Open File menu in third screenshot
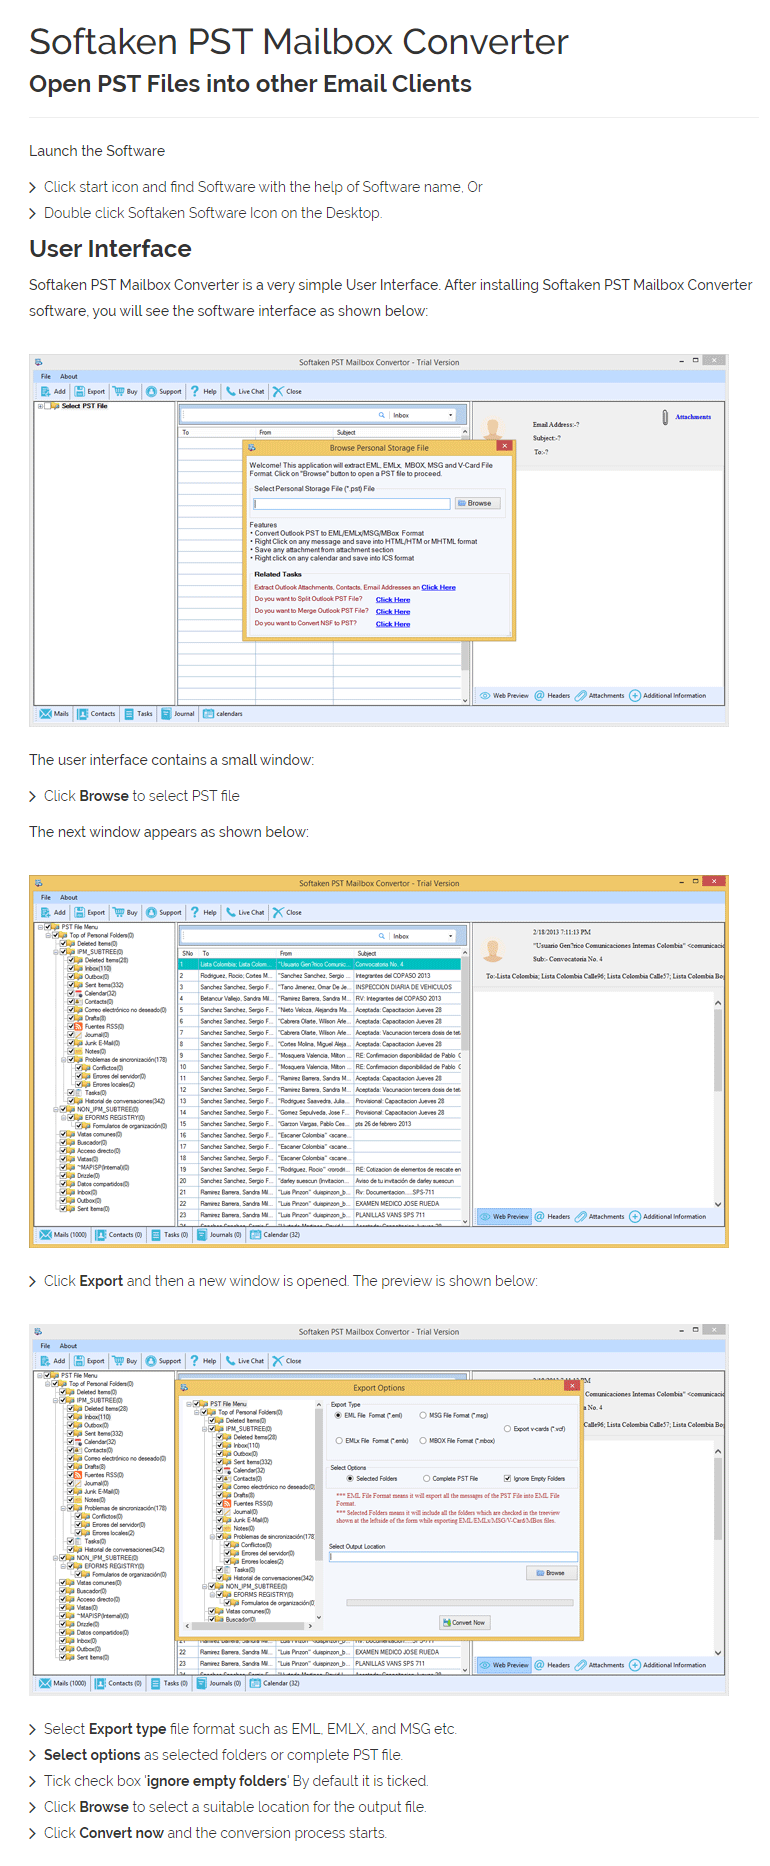The width and height of the screenshot is (770, 1866). coord(46,1346)
